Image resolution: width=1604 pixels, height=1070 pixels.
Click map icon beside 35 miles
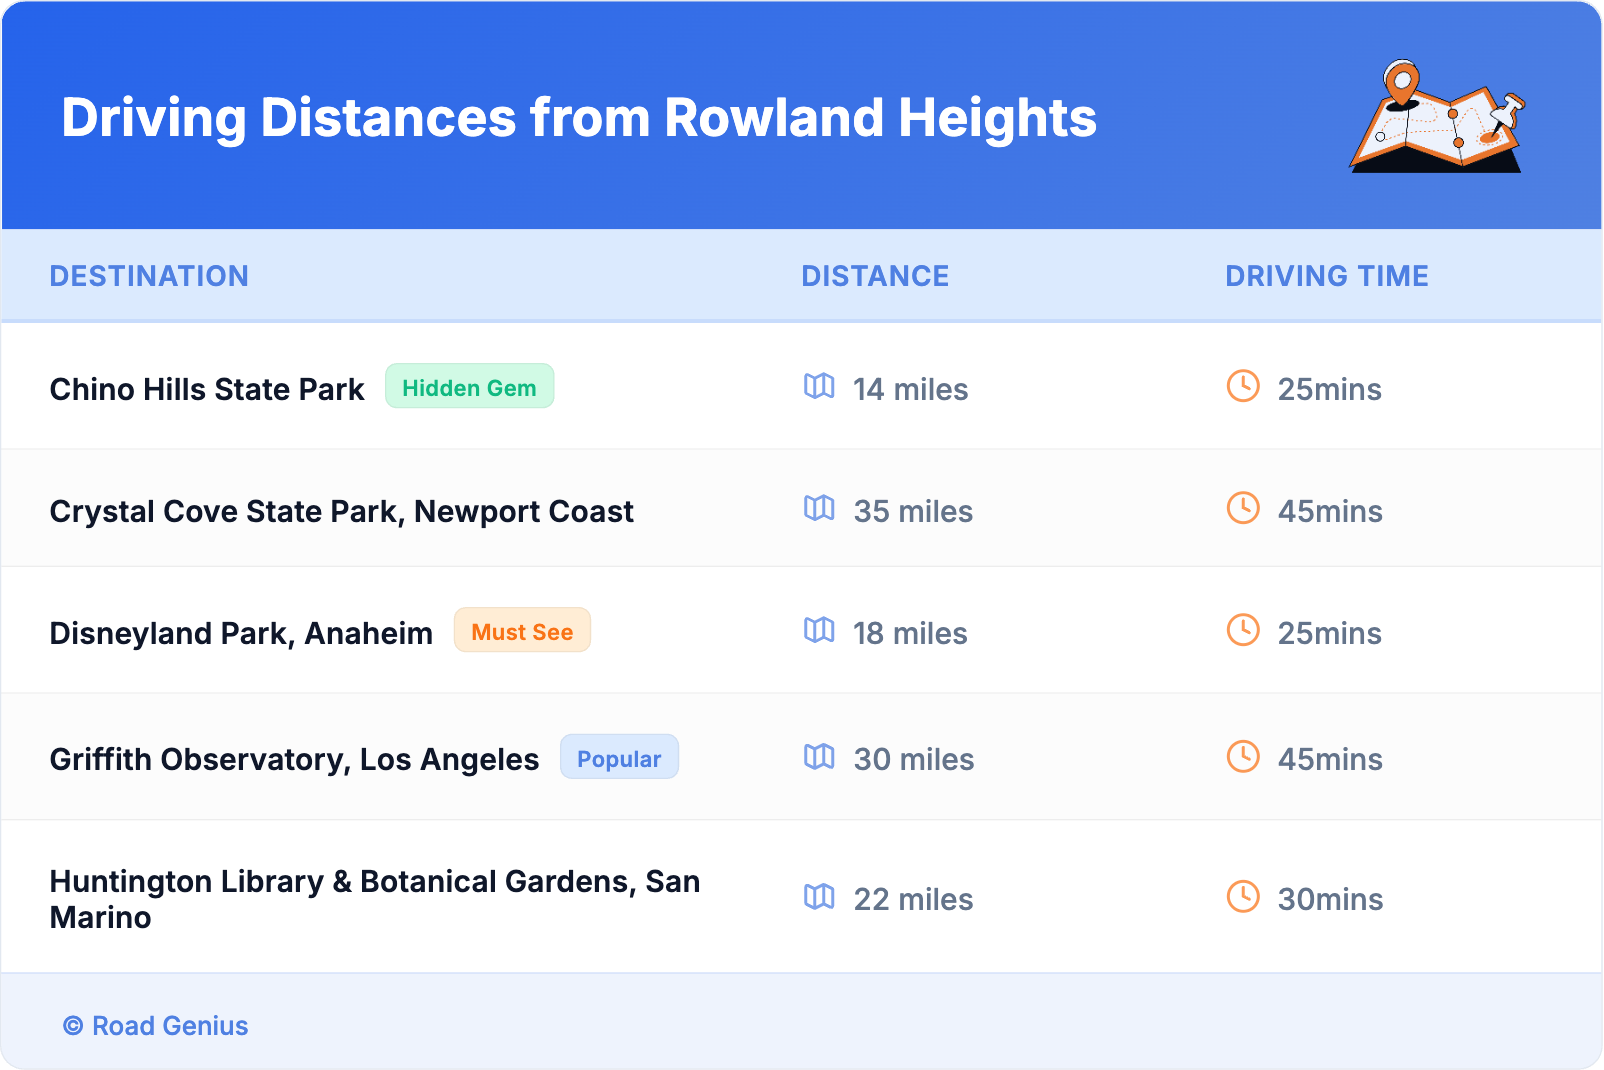click(x=819, y=508)
